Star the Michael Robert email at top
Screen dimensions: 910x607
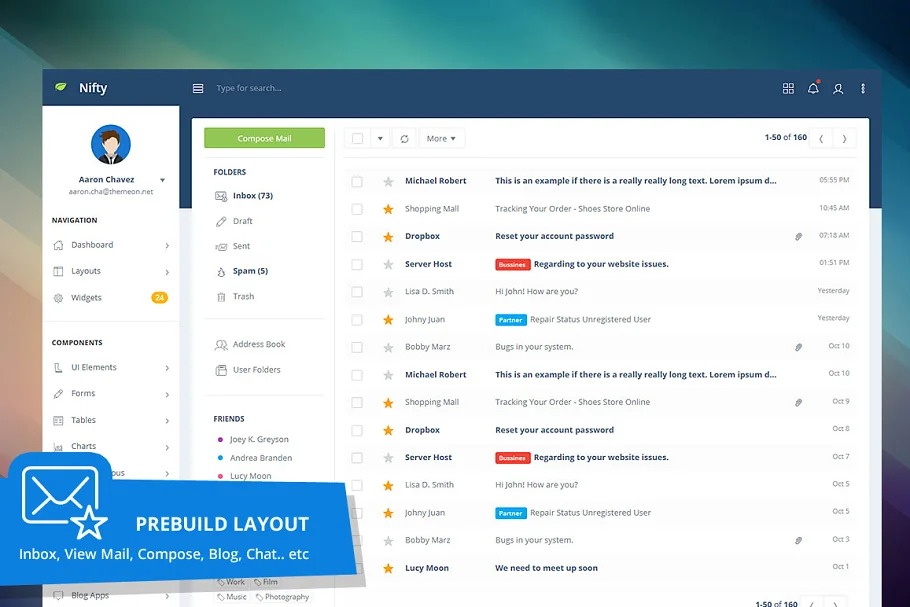388,182
